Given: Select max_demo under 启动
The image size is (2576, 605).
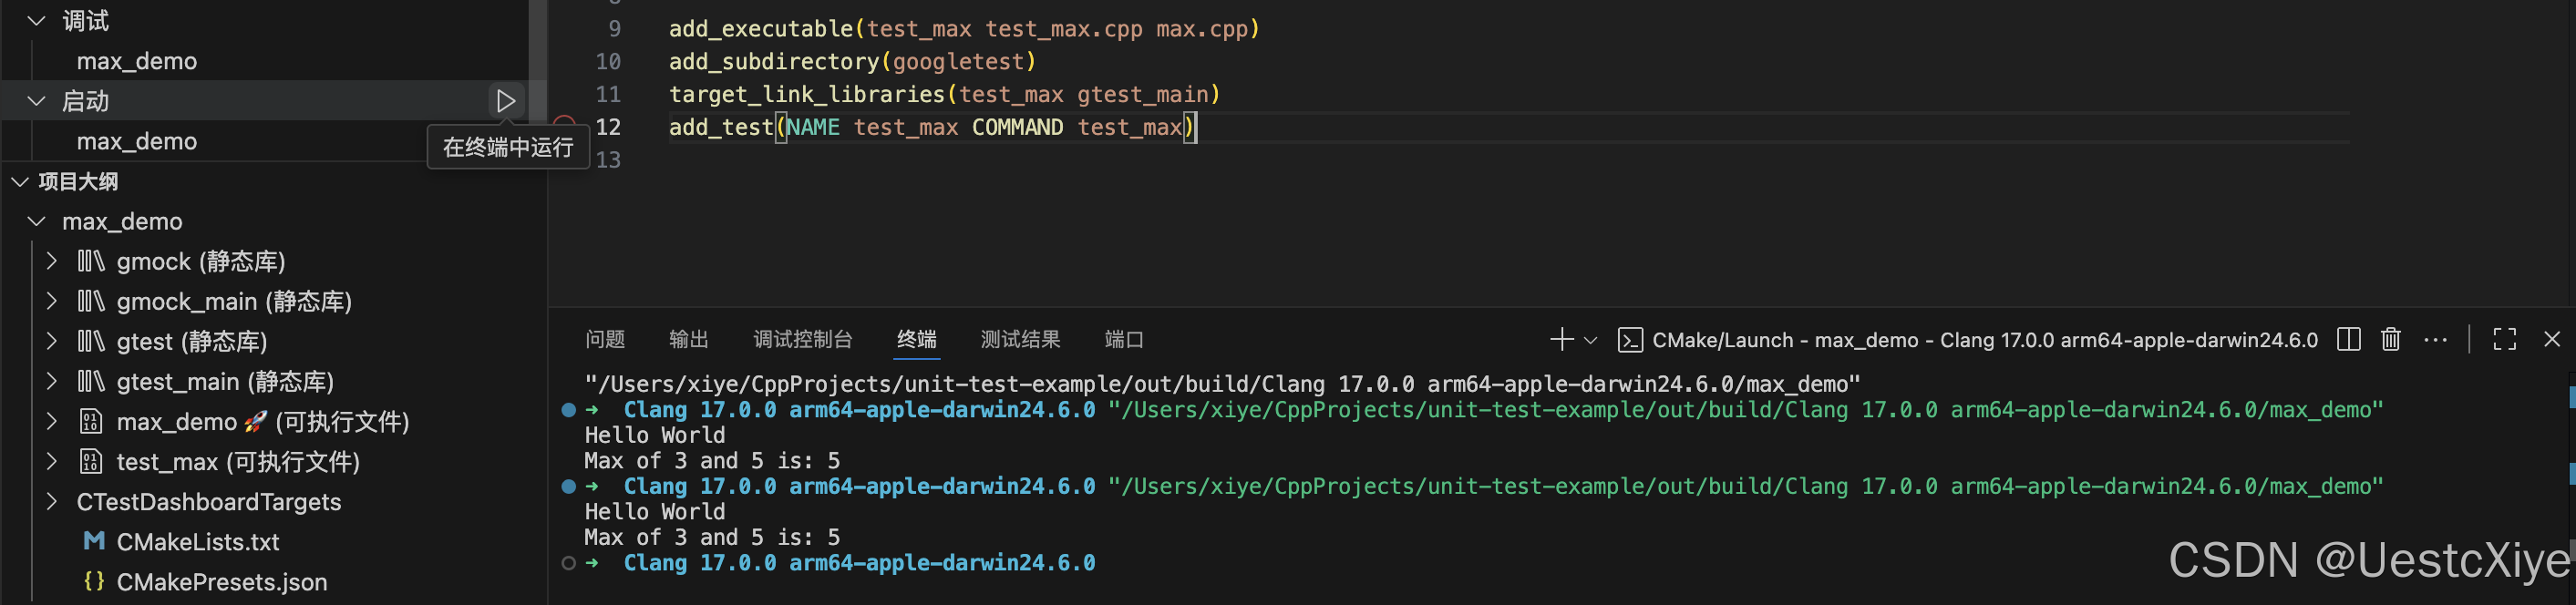Looking at the screenshot, I should pos(137,141).
